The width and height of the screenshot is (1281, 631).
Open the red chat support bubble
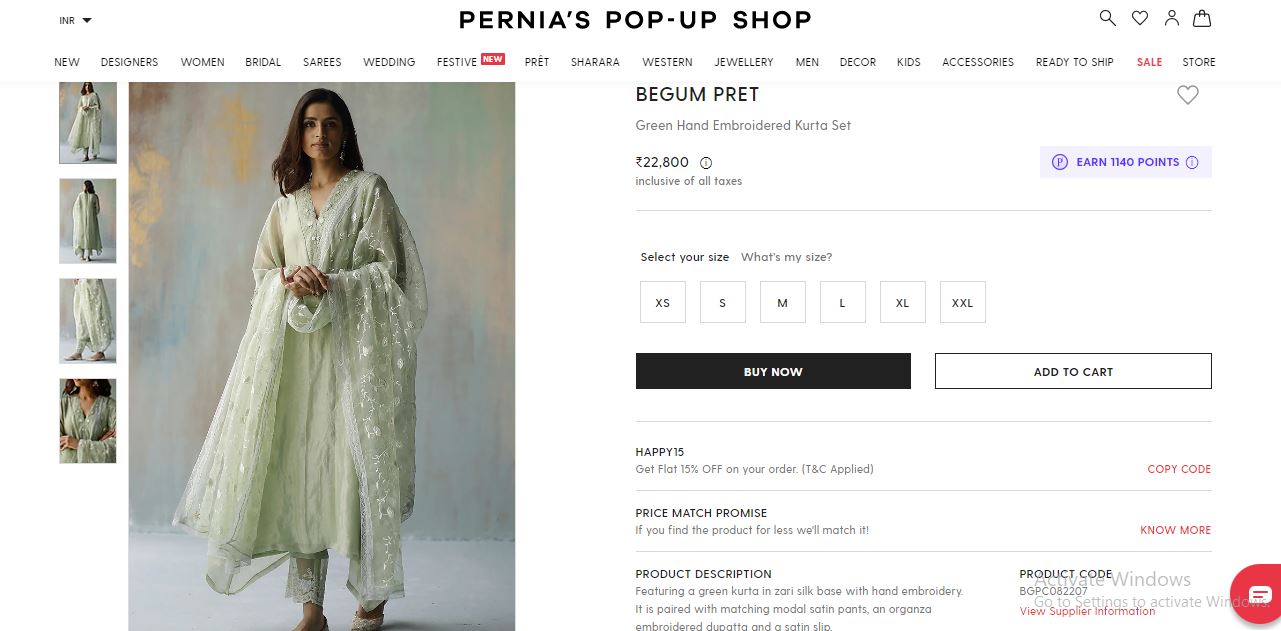[1258, 595]
